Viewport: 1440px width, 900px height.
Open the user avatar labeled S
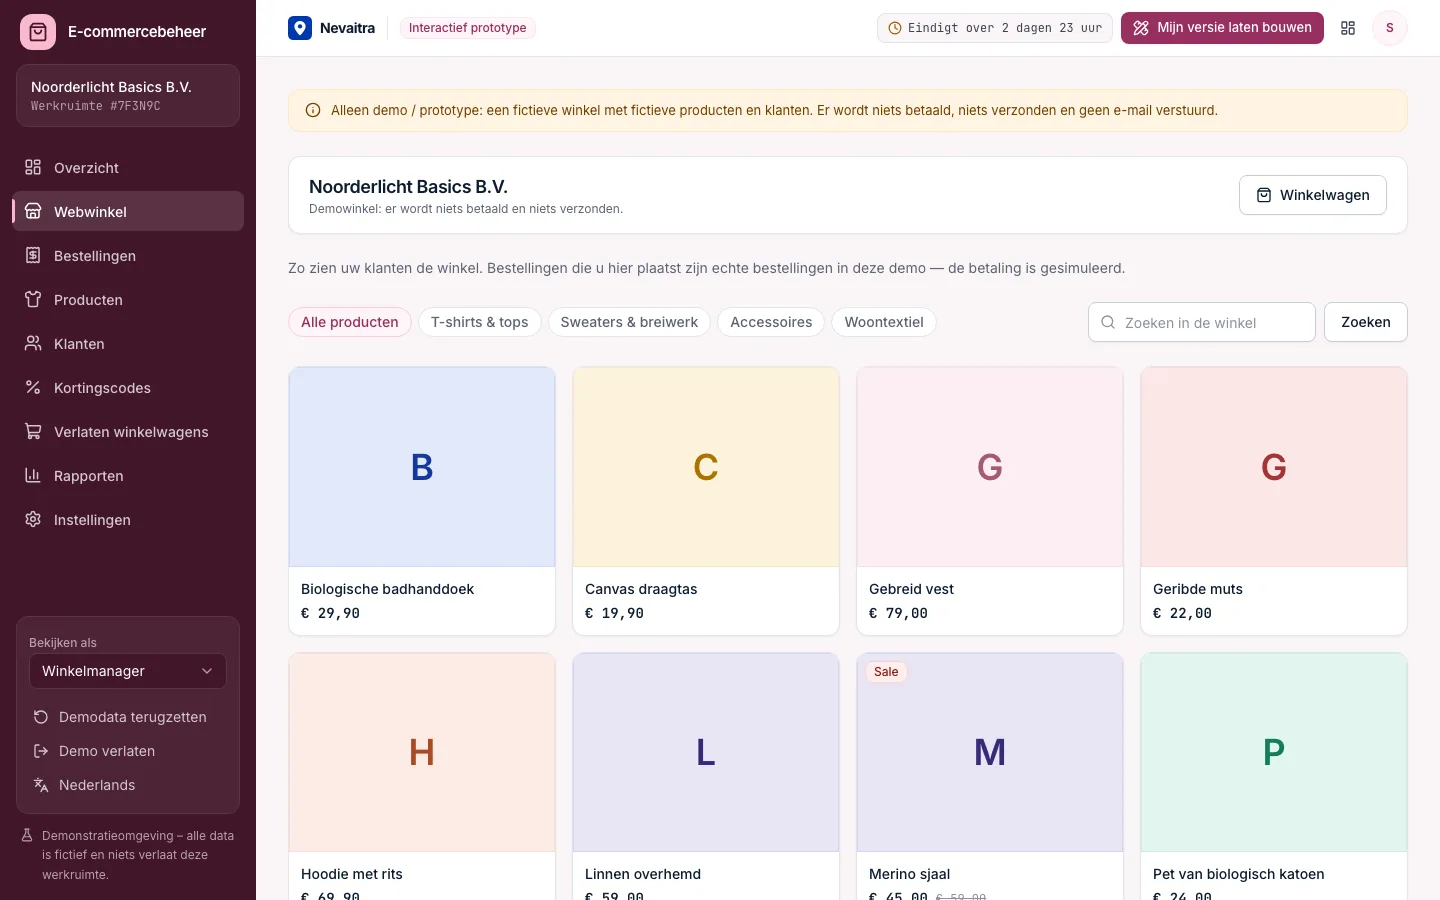pos(1390,28)
